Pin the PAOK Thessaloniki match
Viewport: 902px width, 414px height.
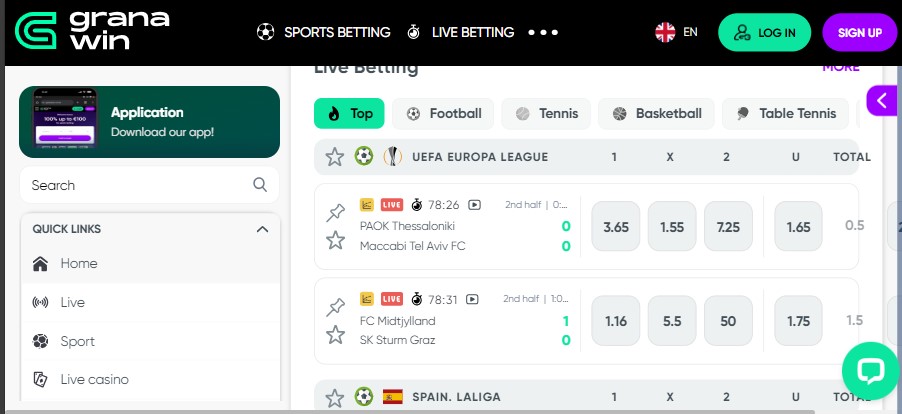(x=335, y=213)
